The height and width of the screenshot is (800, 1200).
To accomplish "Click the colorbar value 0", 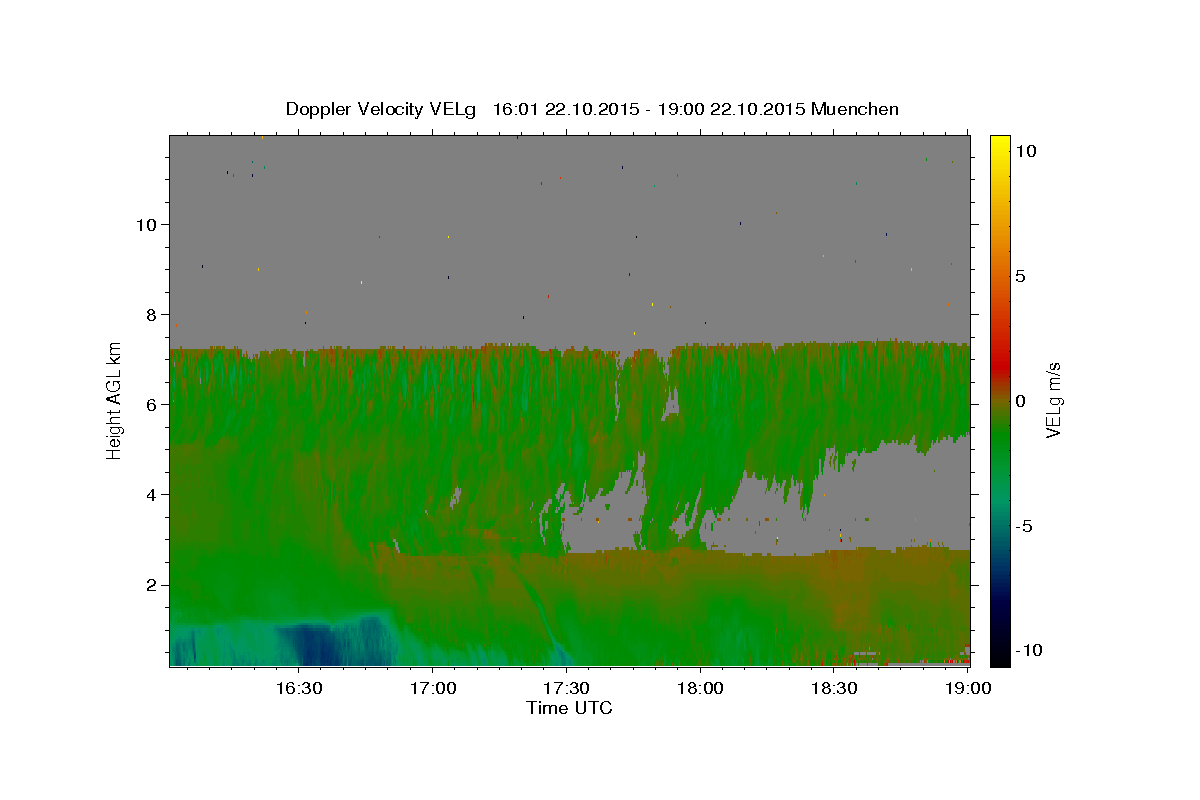I will coord(1020,401).
